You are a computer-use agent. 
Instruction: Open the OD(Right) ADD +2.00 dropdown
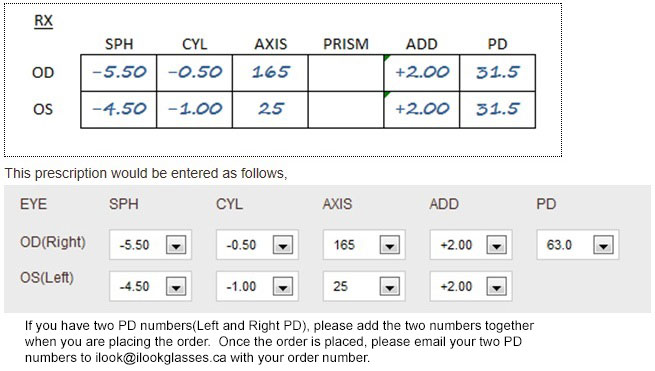click(497, 245)
